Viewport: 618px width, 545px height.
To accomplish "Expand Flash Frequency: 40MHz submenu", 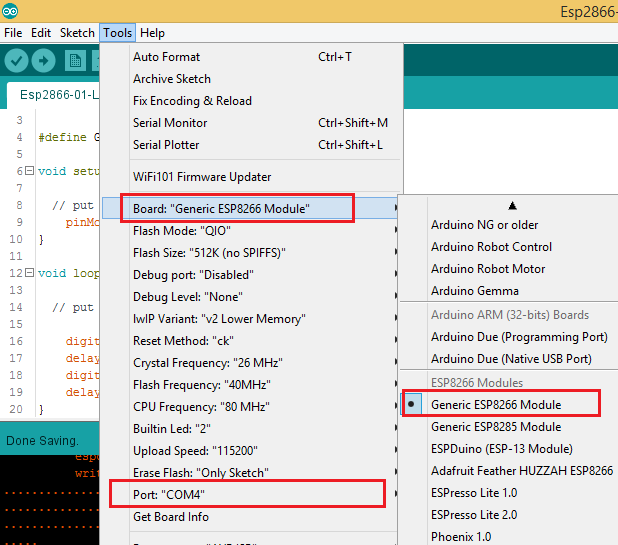I will pos(251,385).
